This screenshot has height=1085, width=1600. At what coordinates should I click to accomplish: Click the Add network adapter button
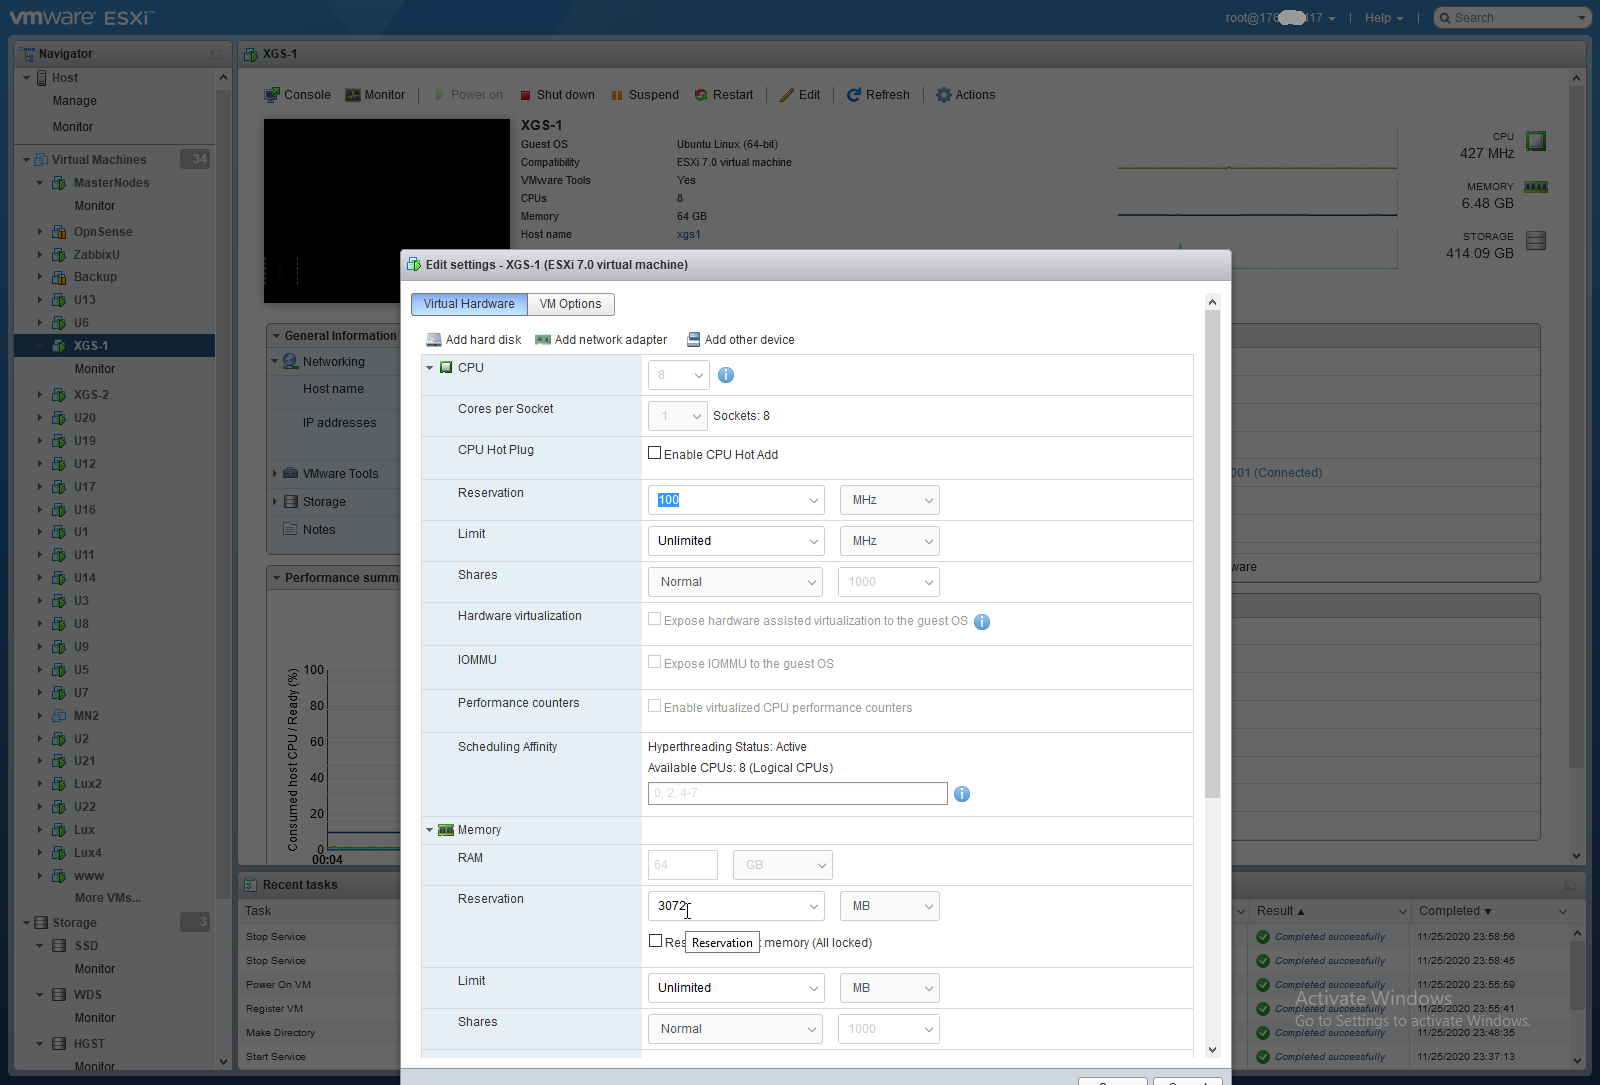601,340
